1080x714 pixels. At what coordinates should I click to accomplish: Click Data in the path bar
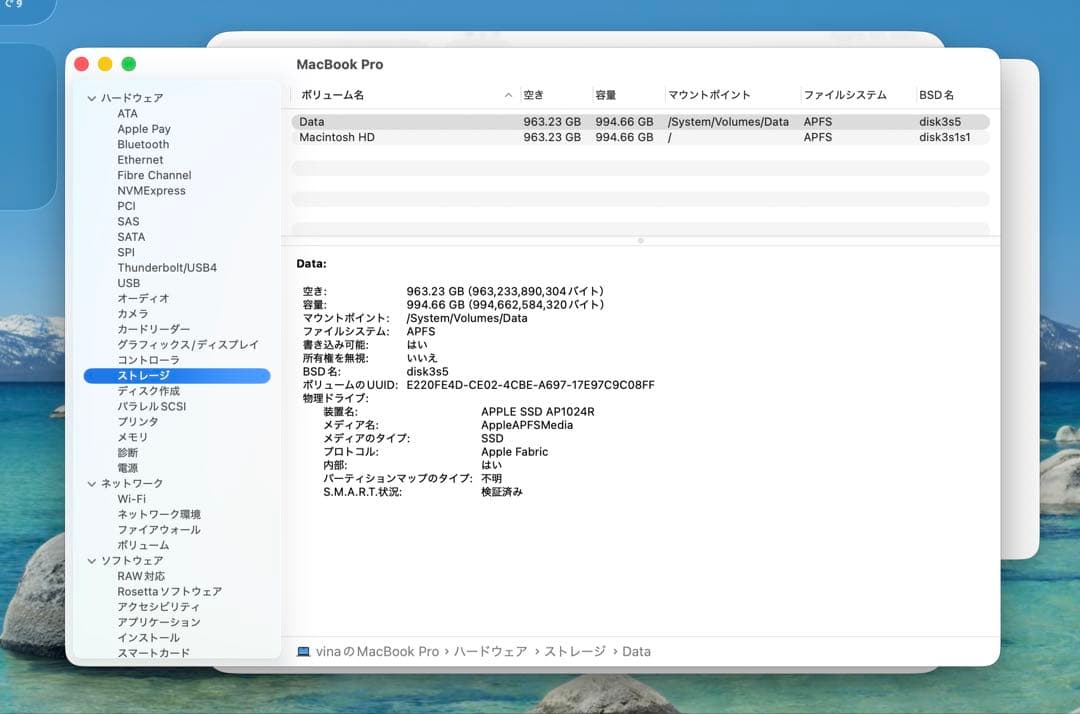pos(636,651)
